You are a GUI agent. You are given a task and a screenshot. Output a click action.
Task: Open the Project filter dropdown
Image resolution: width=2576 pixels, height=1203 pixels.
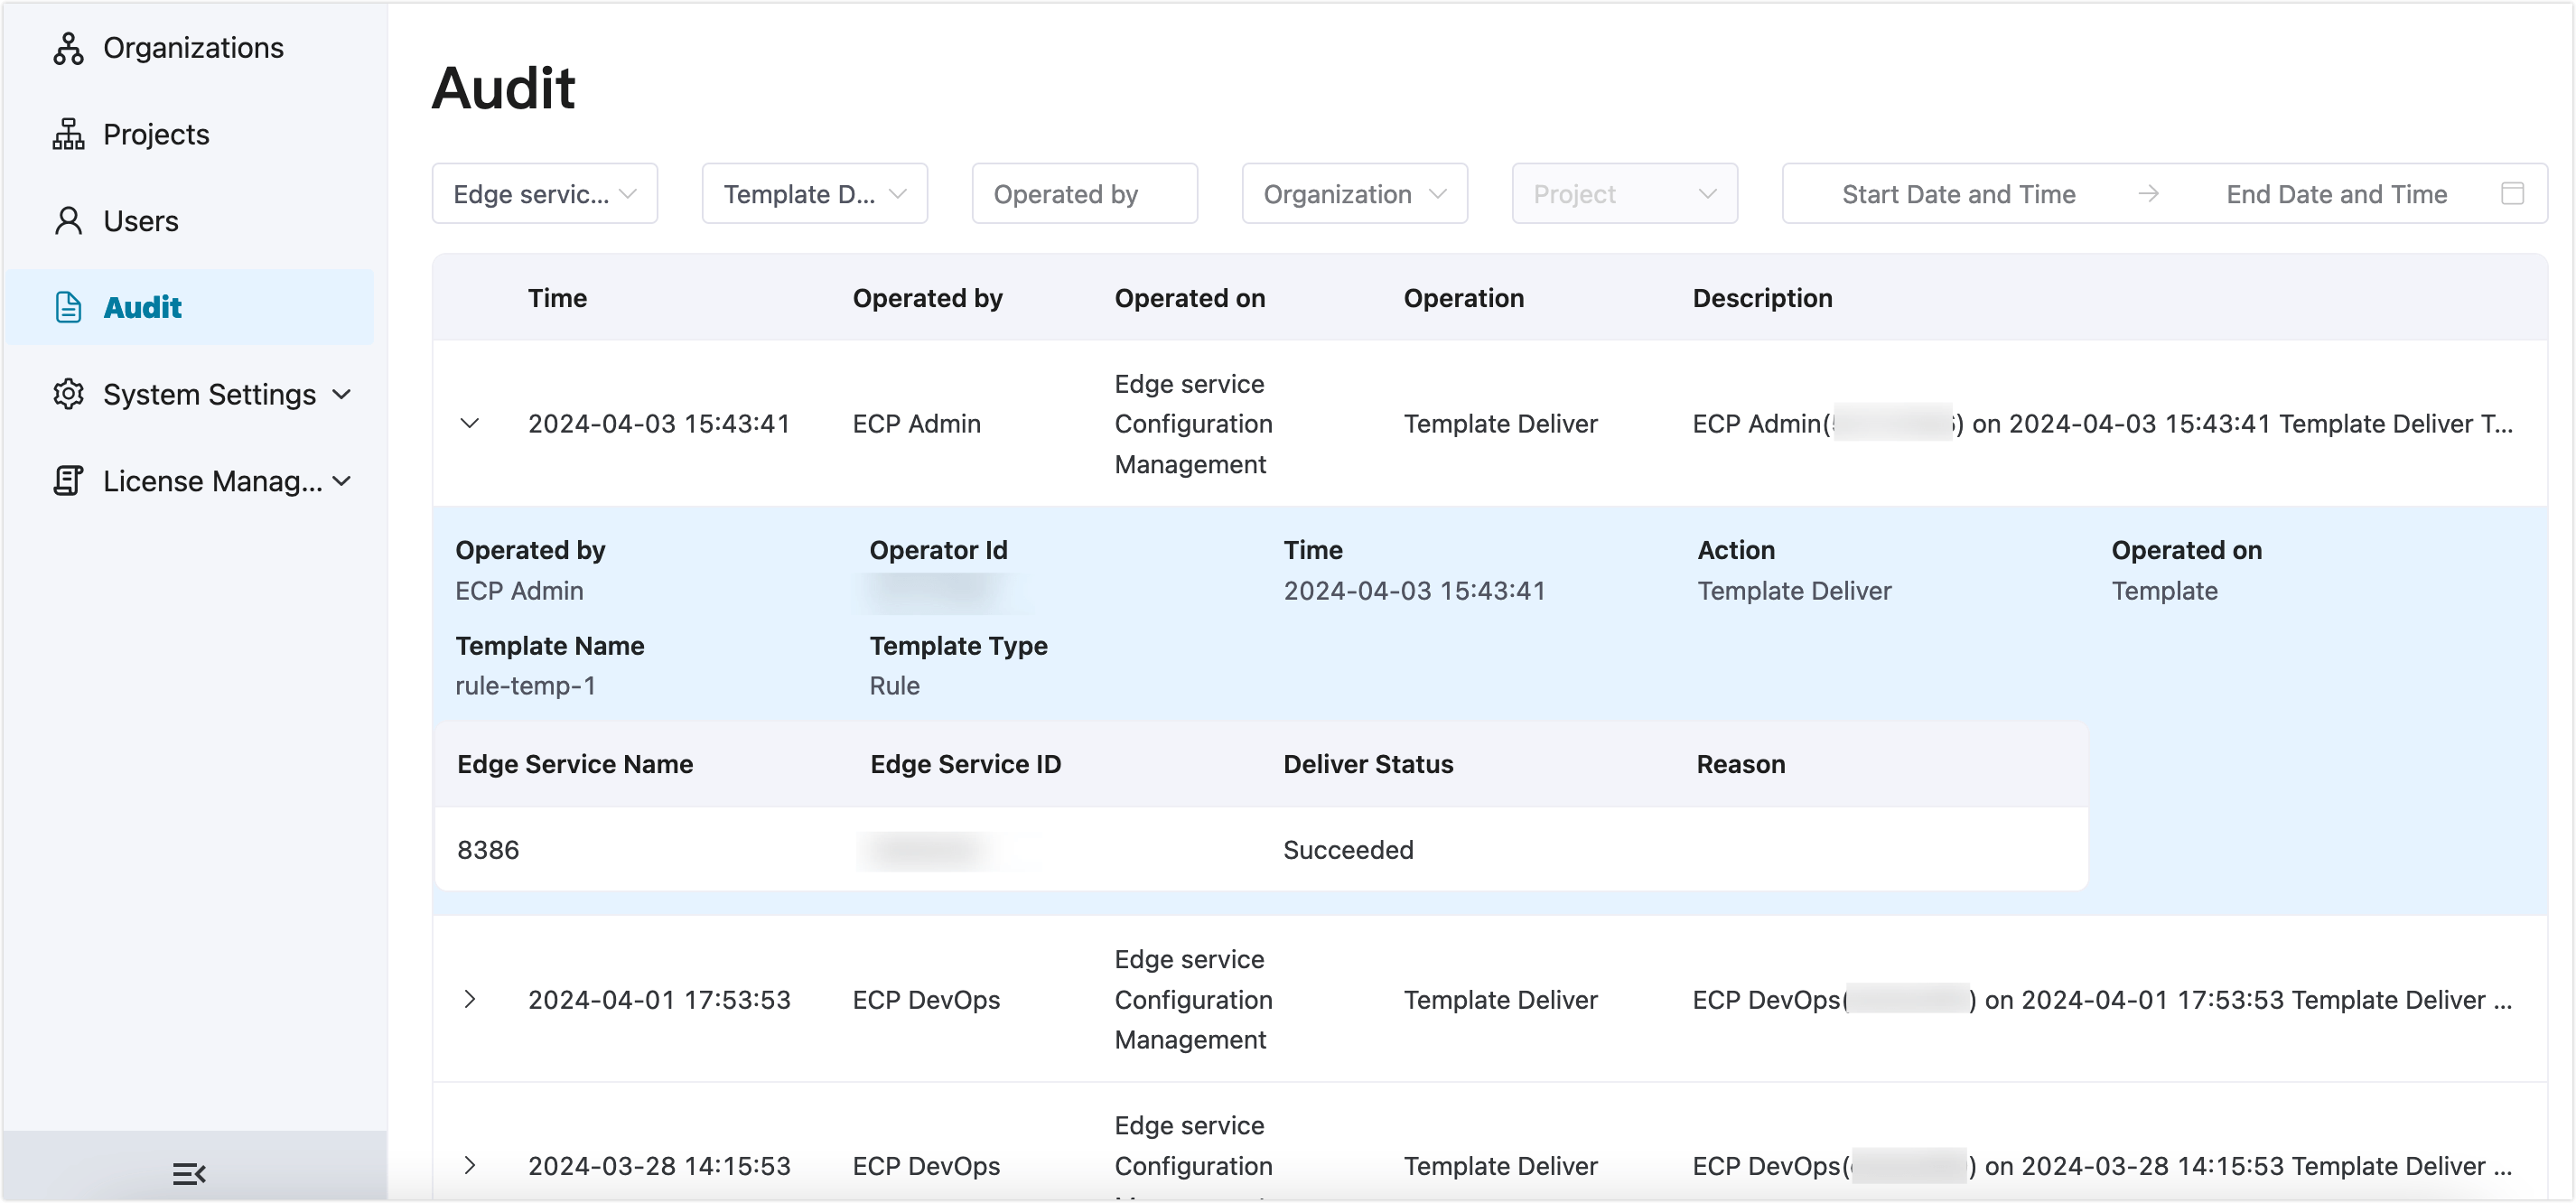1623,193
